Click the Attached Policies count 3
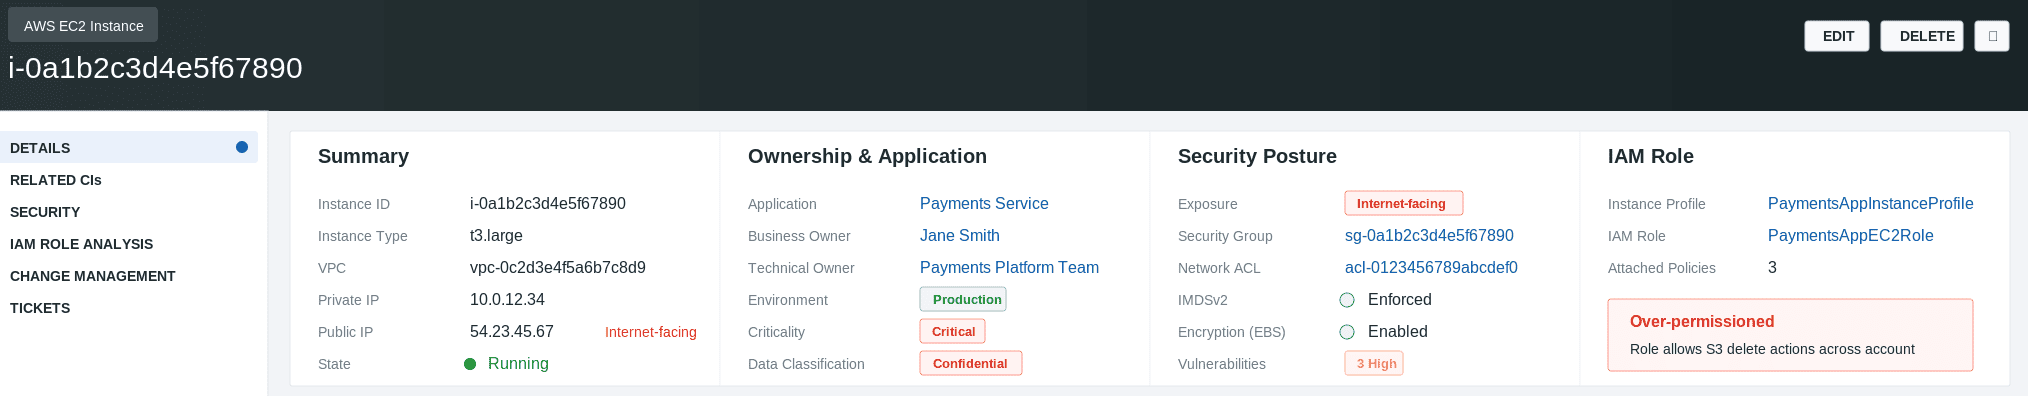 pos(1772,267)
